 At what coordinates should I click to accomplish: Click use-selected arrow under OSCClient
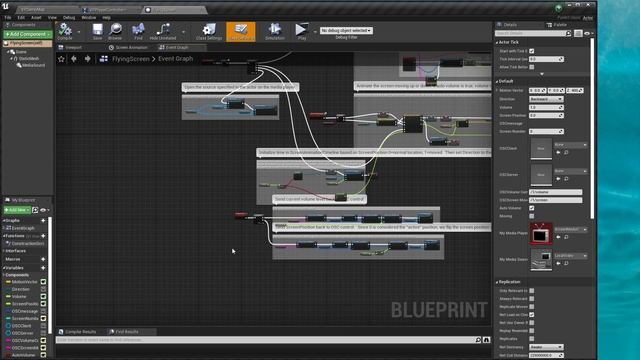tap(558, 152)
